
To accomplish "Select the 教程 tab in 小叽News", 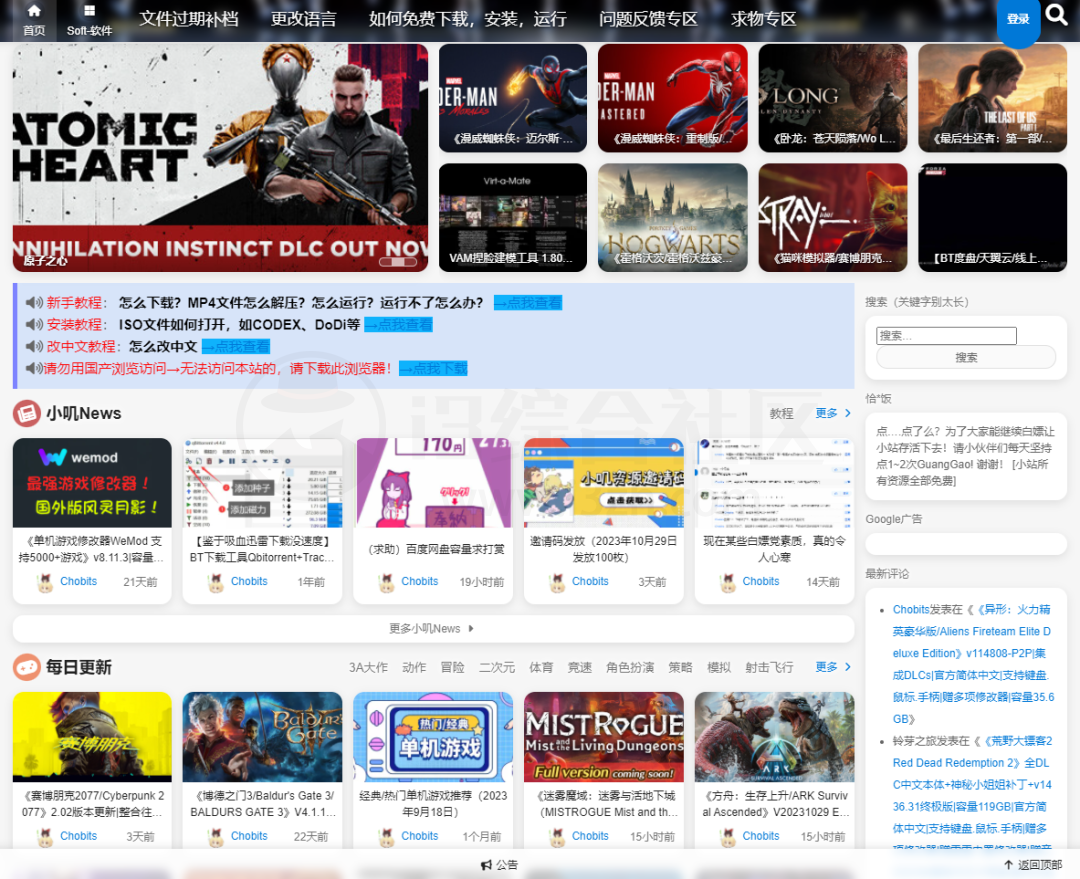I will click(x=781, y=413).
